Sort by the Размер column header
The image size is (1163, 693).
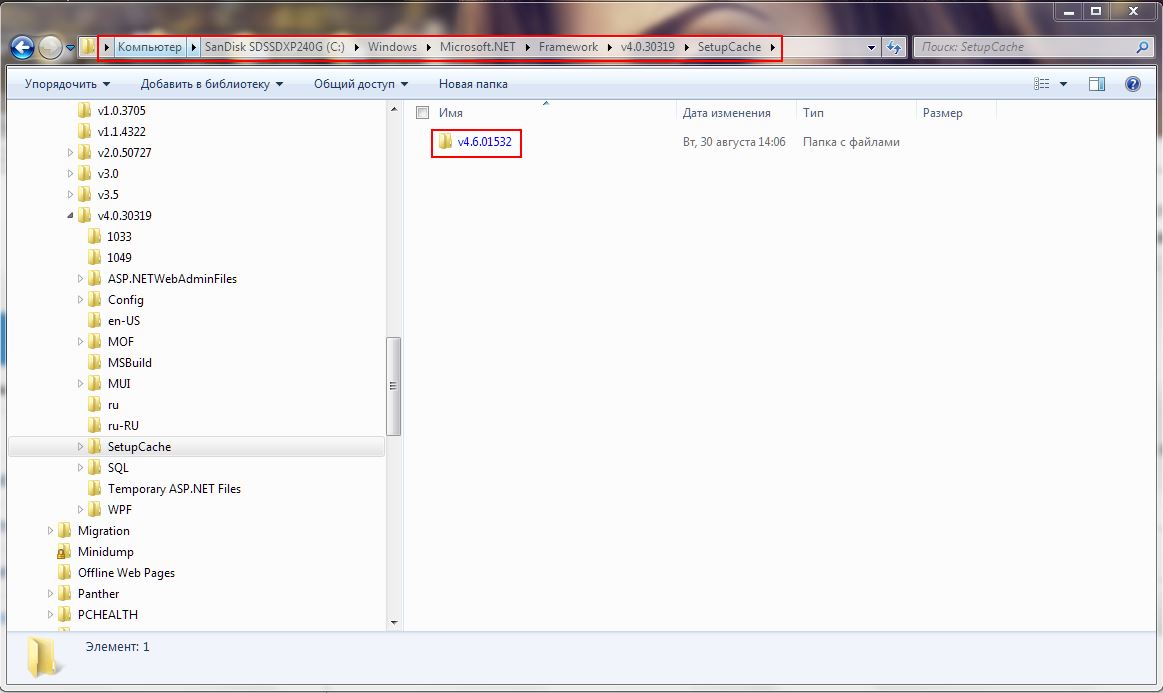click(943, 113)
